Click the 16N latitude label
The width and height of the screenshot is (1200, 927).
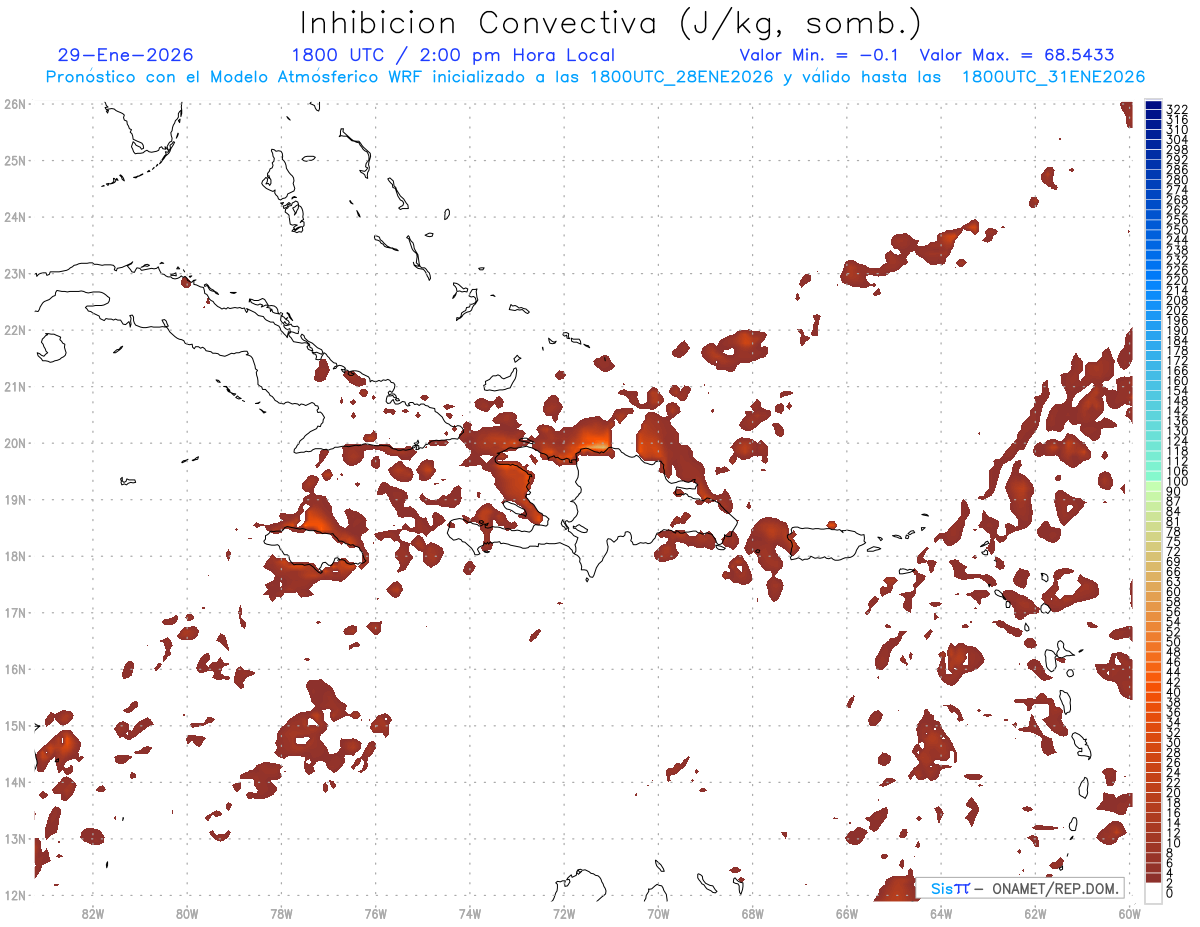pyautogui.click(x=14, y=669)
